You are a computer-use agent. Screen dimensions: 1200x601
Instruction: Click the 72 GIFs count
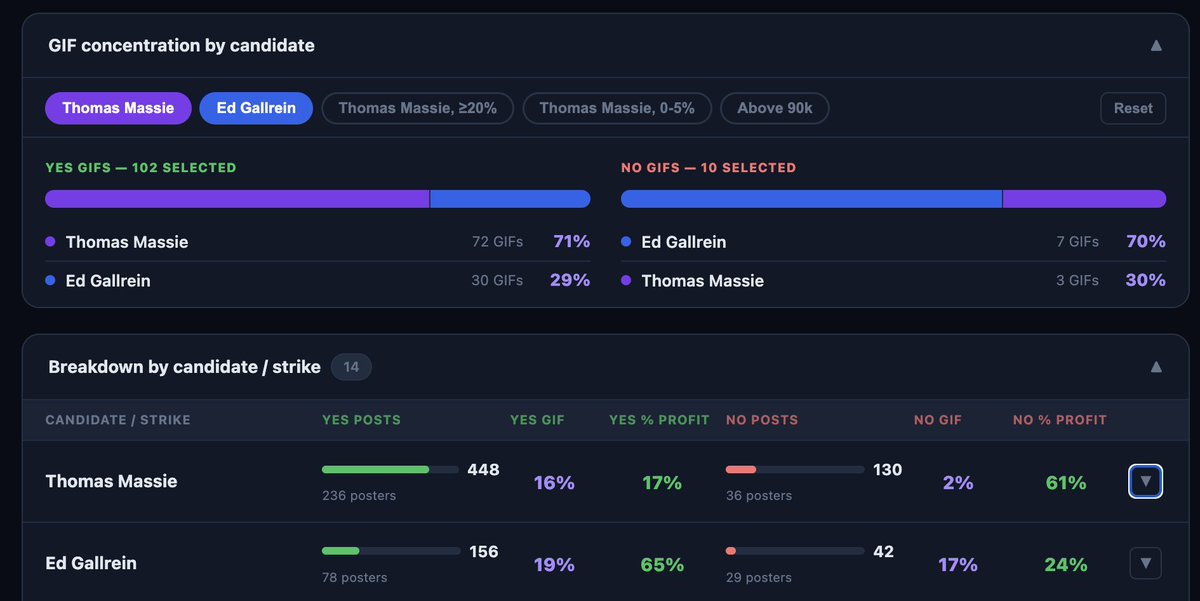498,242
